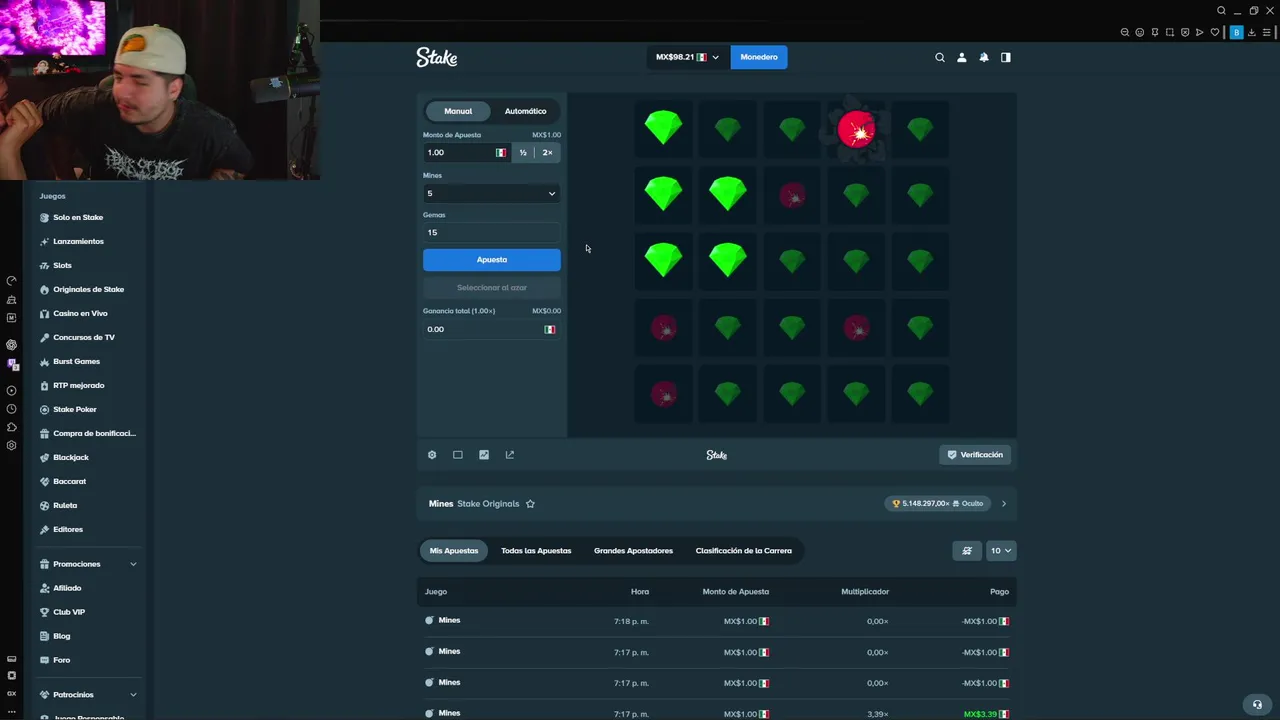
Task: Open the user profile icon in header
Action: (961, 57)
